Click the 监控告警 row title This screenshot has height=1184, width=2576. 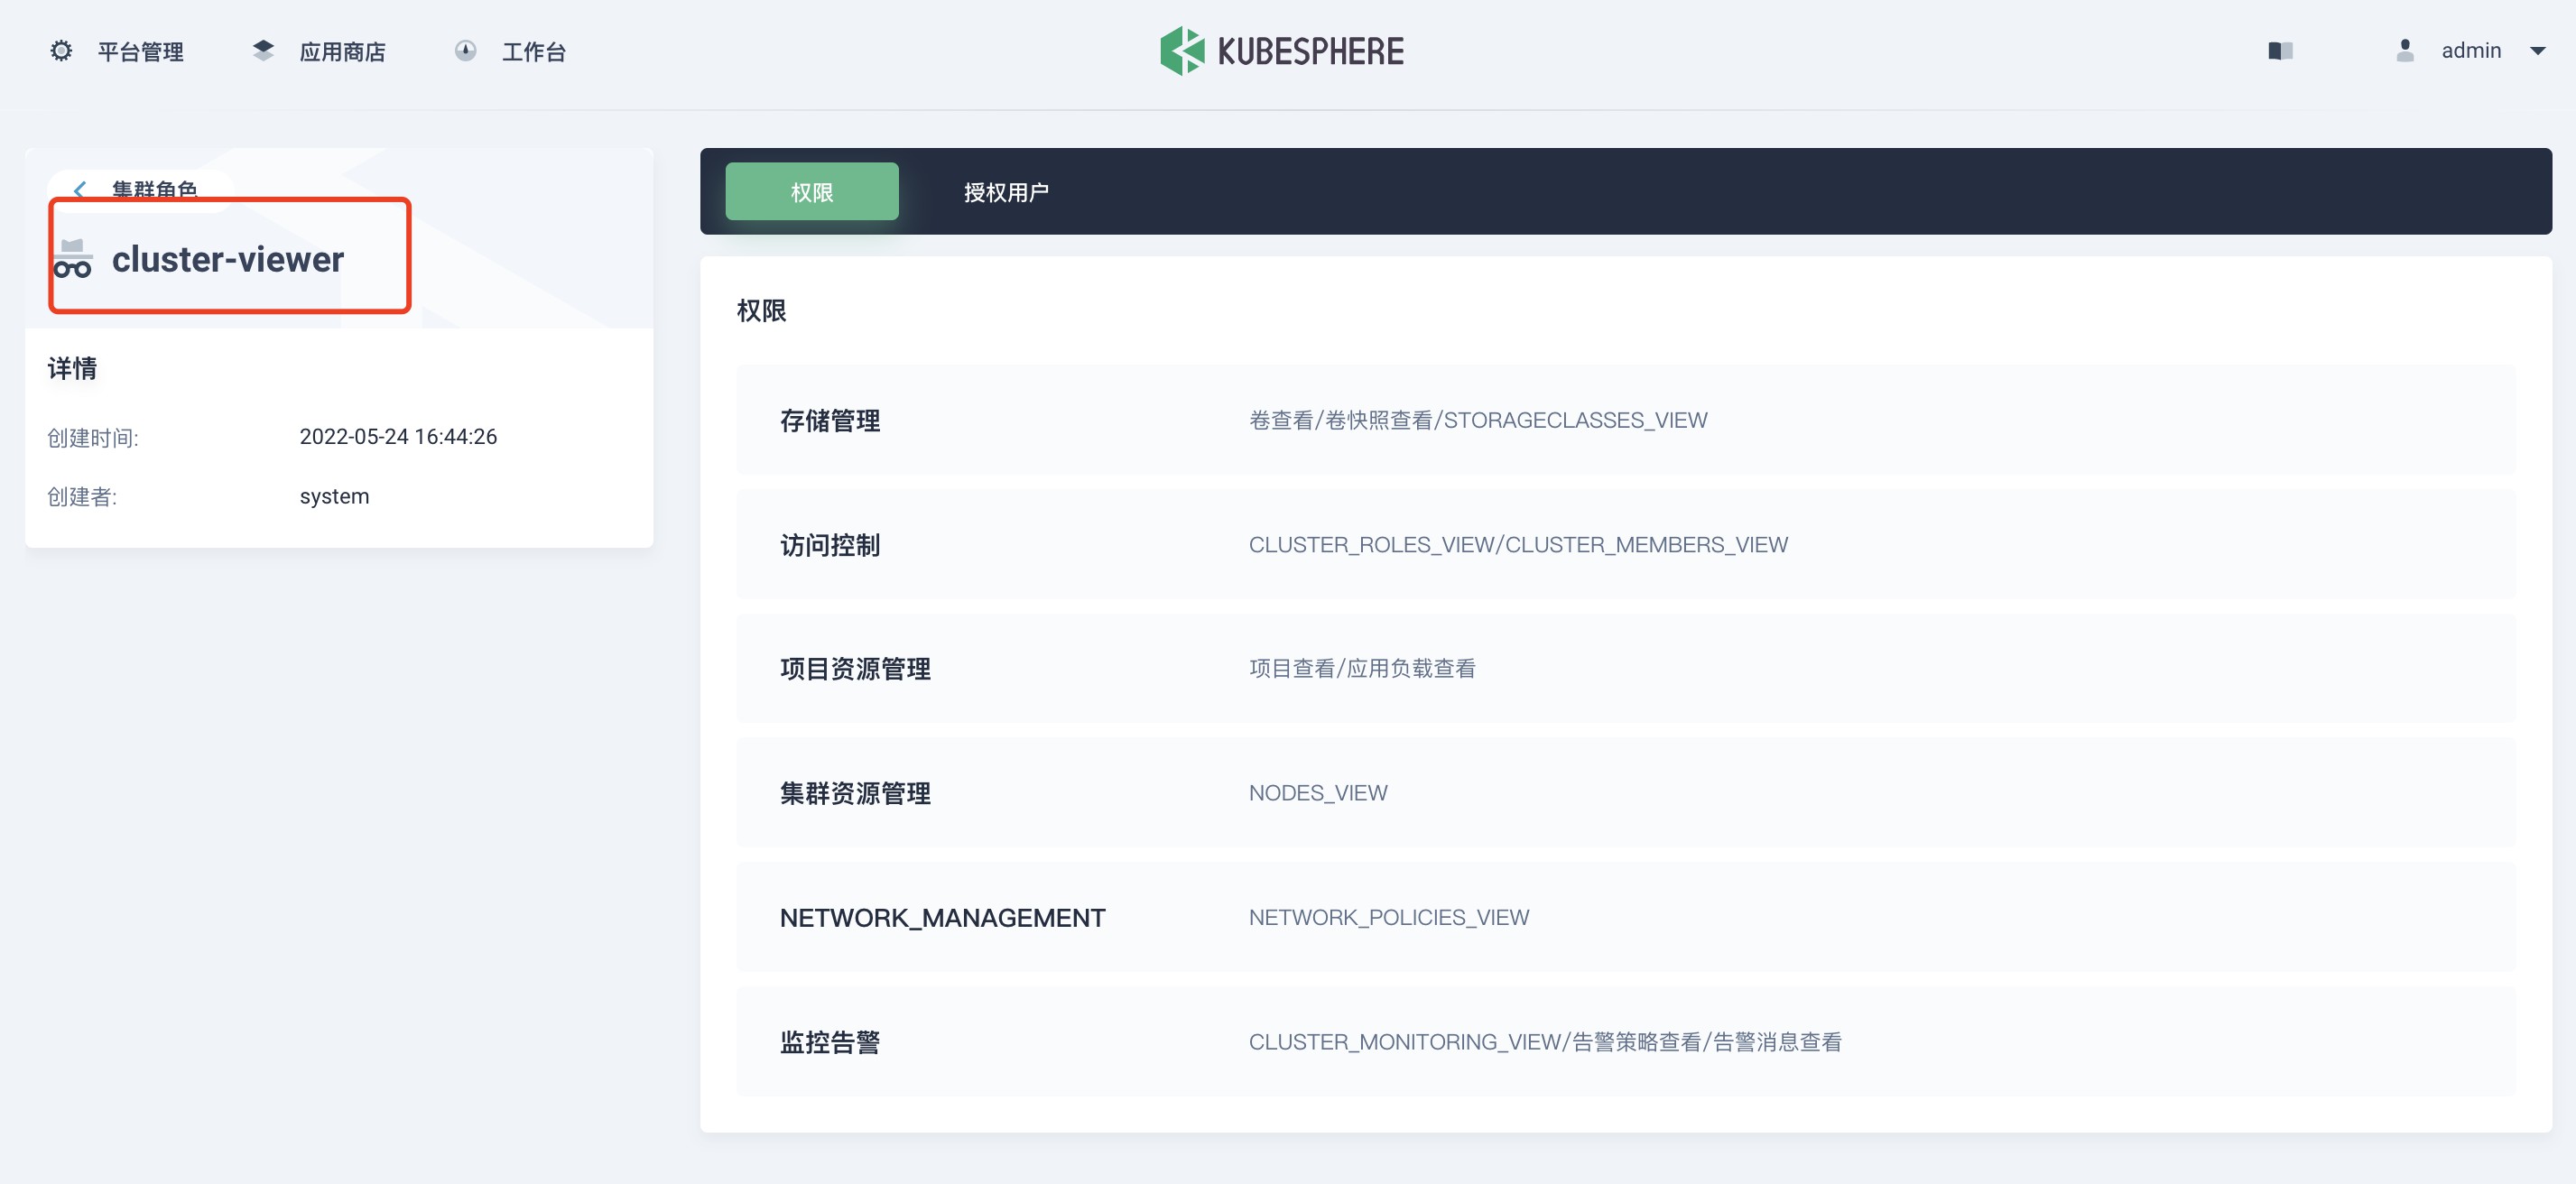829,1042
